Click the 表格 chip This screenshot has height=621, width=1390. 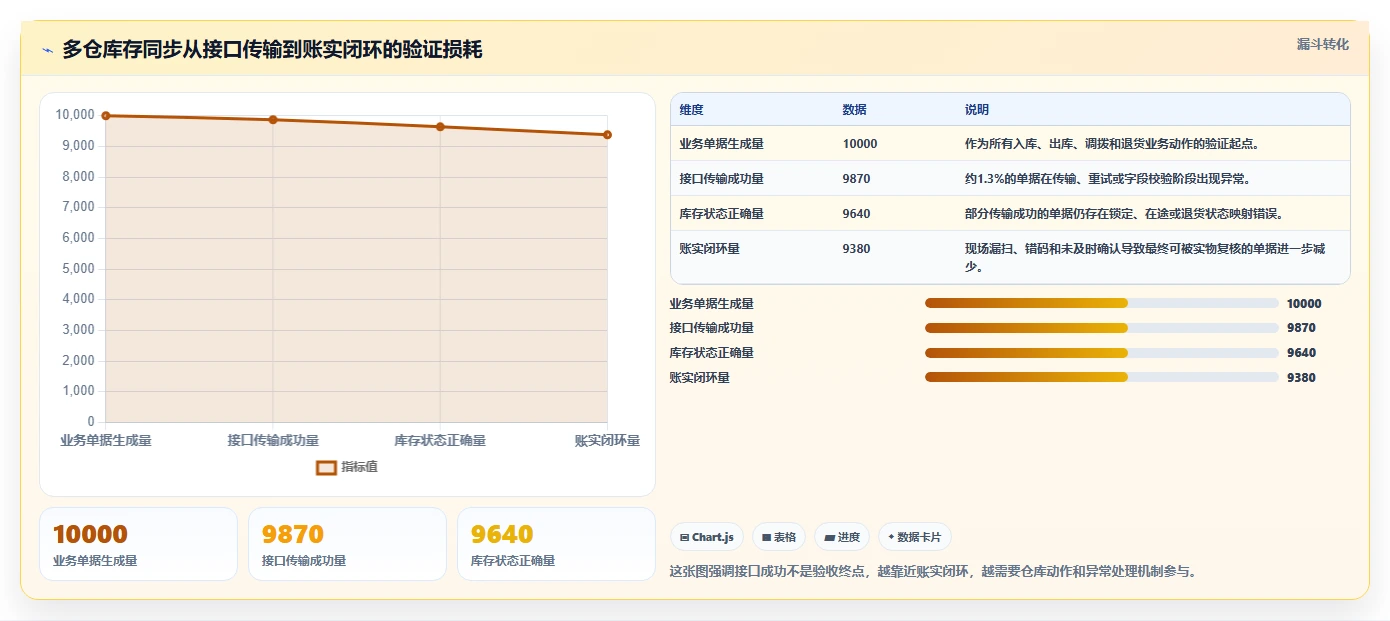click(x=779, y=537)
